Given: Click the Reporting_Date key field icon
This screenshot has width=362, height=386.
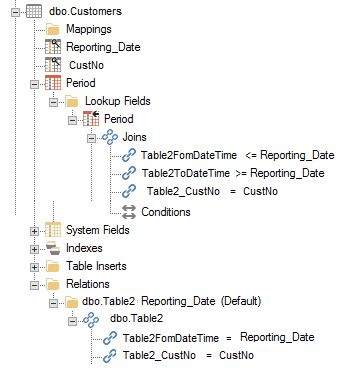Looking at the screenshot, I should (53, 47).
